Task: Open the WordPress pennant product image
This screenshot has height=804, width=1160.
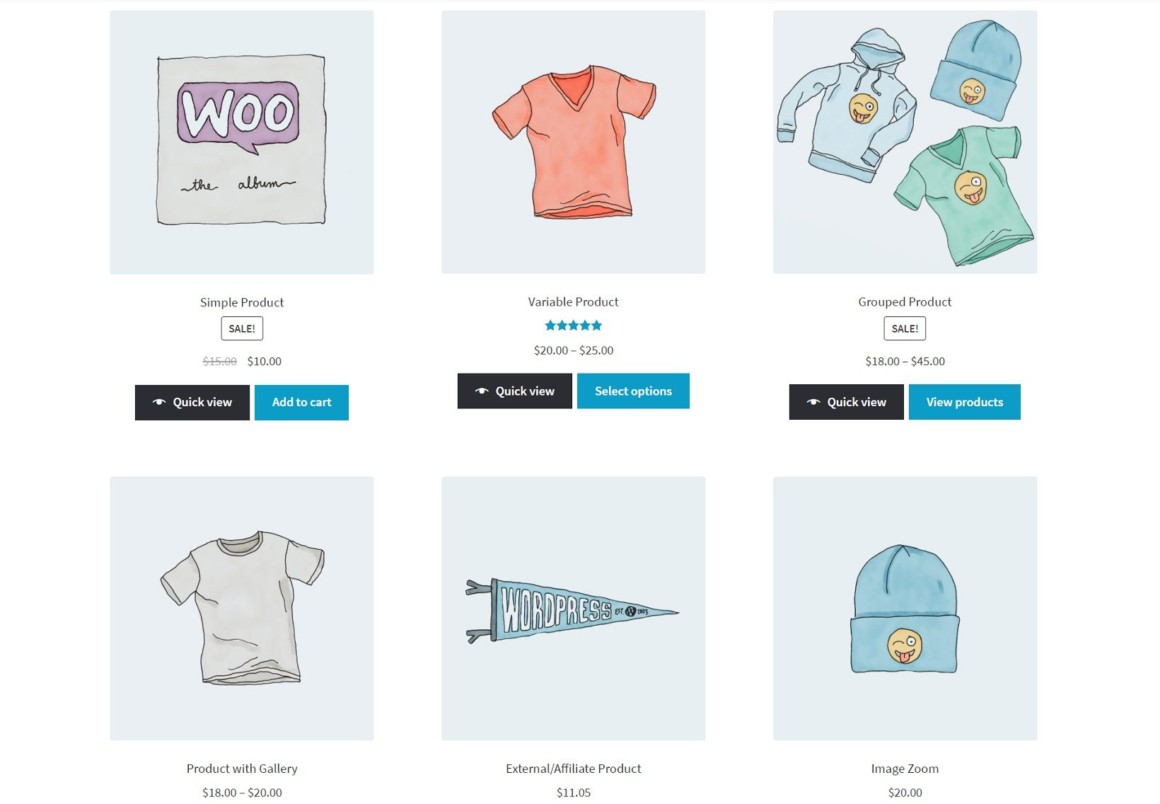Action: pyautogui.click(x=573, y=608)
